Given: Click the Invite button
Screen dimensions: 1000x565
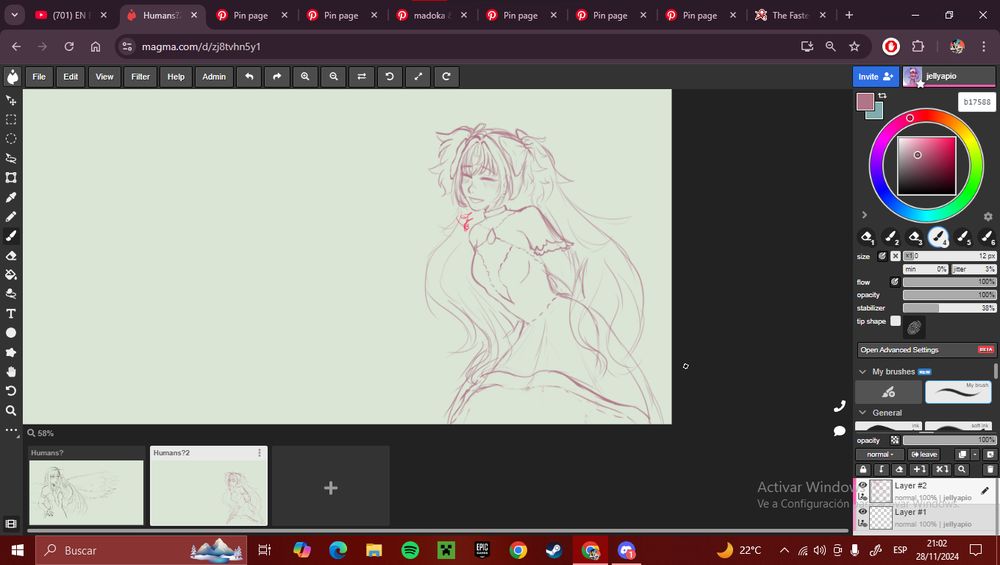Looking at the screenshot, I should pyautogui.click(x=876, y=77).
